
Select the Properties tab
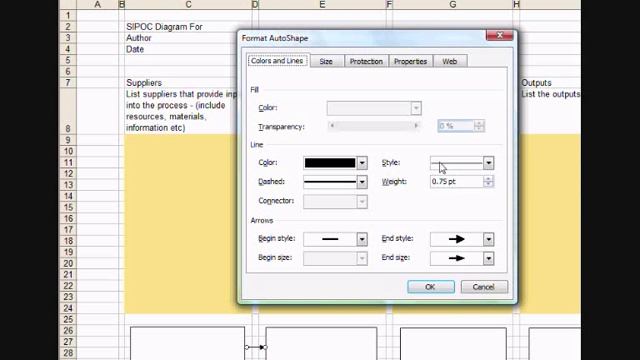[x=410, y=61]
